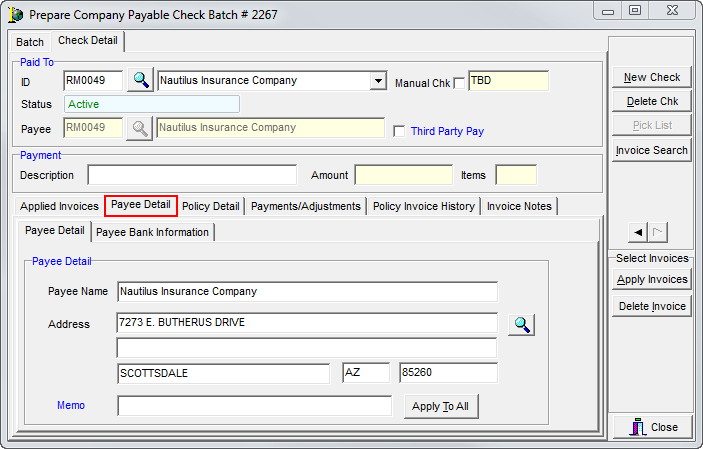Click the Close button with door icon
Image resolution: width=703 pixels, height=449 pixels.
point(651,427)
